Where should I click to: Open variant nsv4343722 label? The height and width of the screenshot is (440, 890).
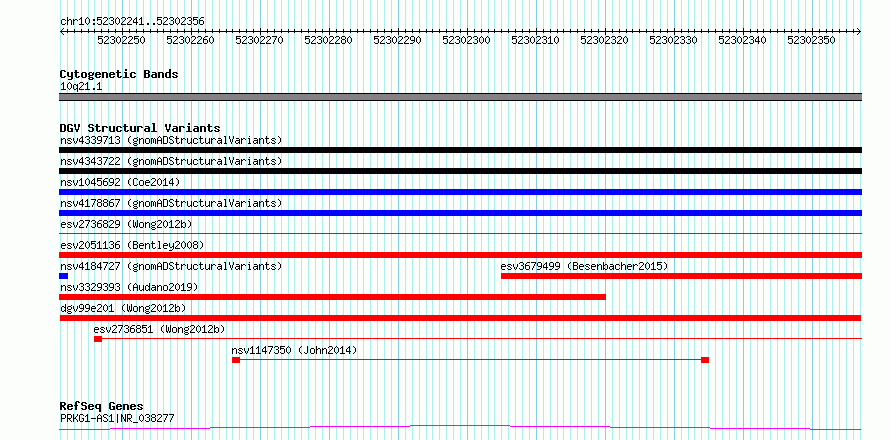pyautogui.click(x=171, y=161)
